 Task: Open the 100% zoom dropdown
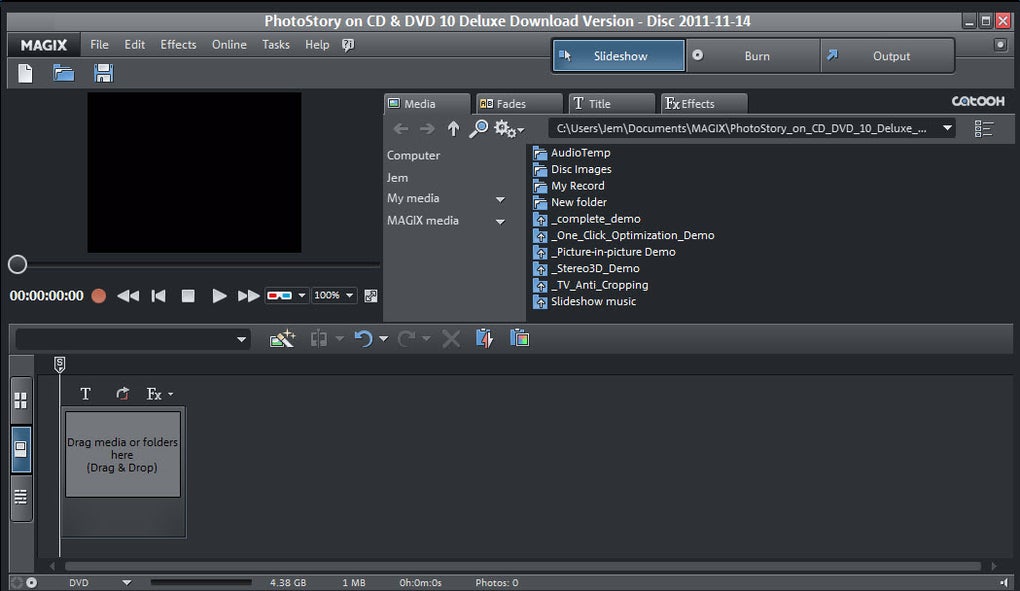tap(349, 296)
